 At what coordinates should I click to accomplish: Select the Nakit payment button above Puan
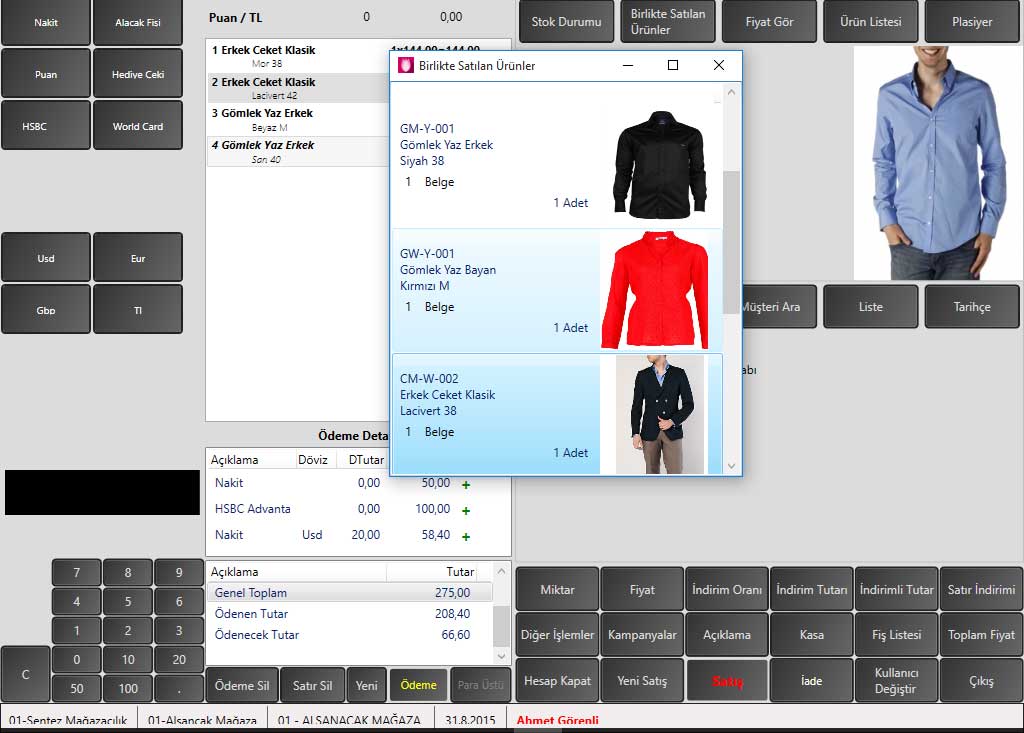[46, 22]
